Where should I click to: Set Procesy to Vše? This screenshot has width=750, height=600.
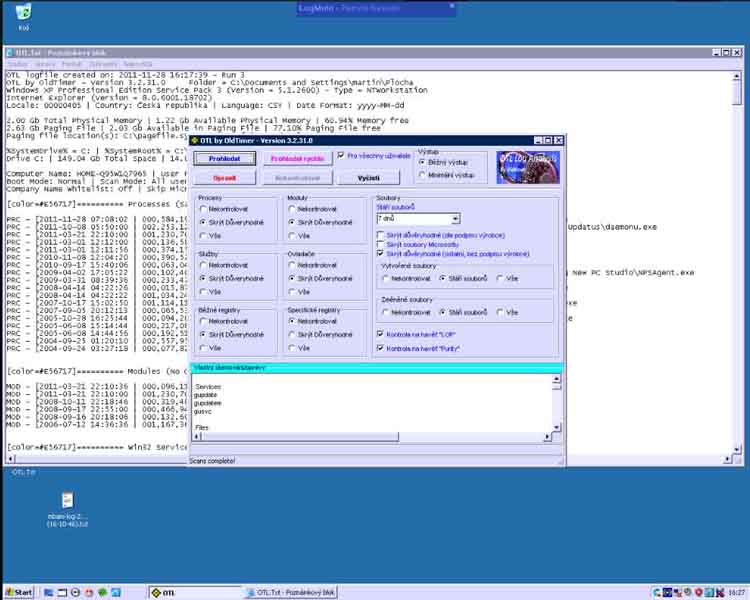[x=203, y=236]
